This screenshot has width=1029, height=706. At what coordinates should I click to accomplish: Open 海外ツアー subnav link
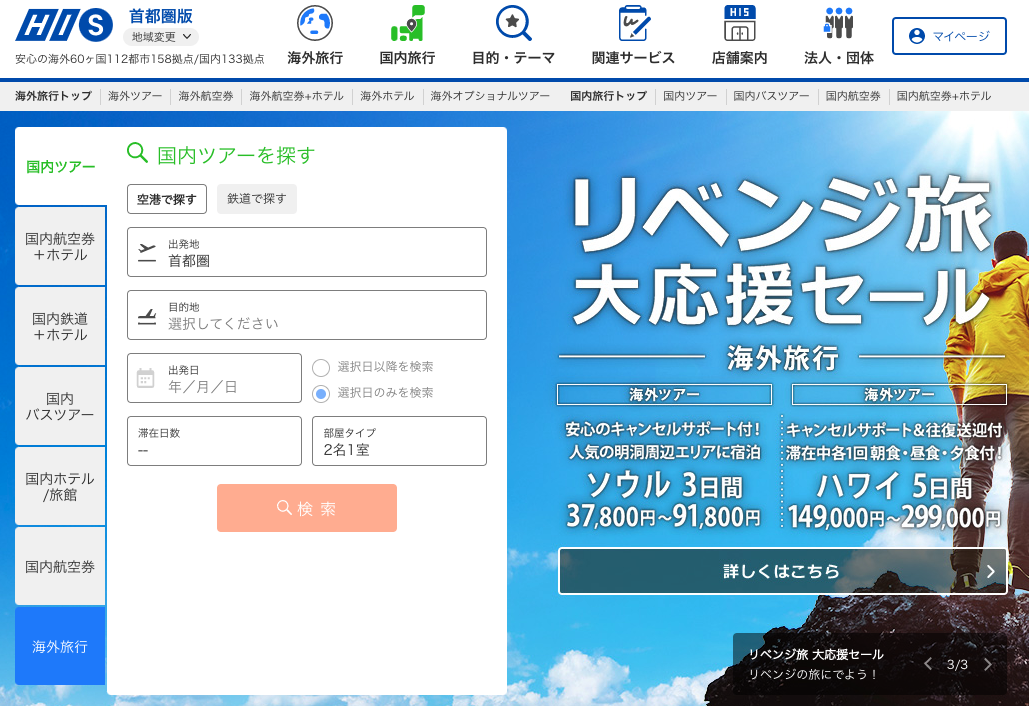tap(135, 96)
